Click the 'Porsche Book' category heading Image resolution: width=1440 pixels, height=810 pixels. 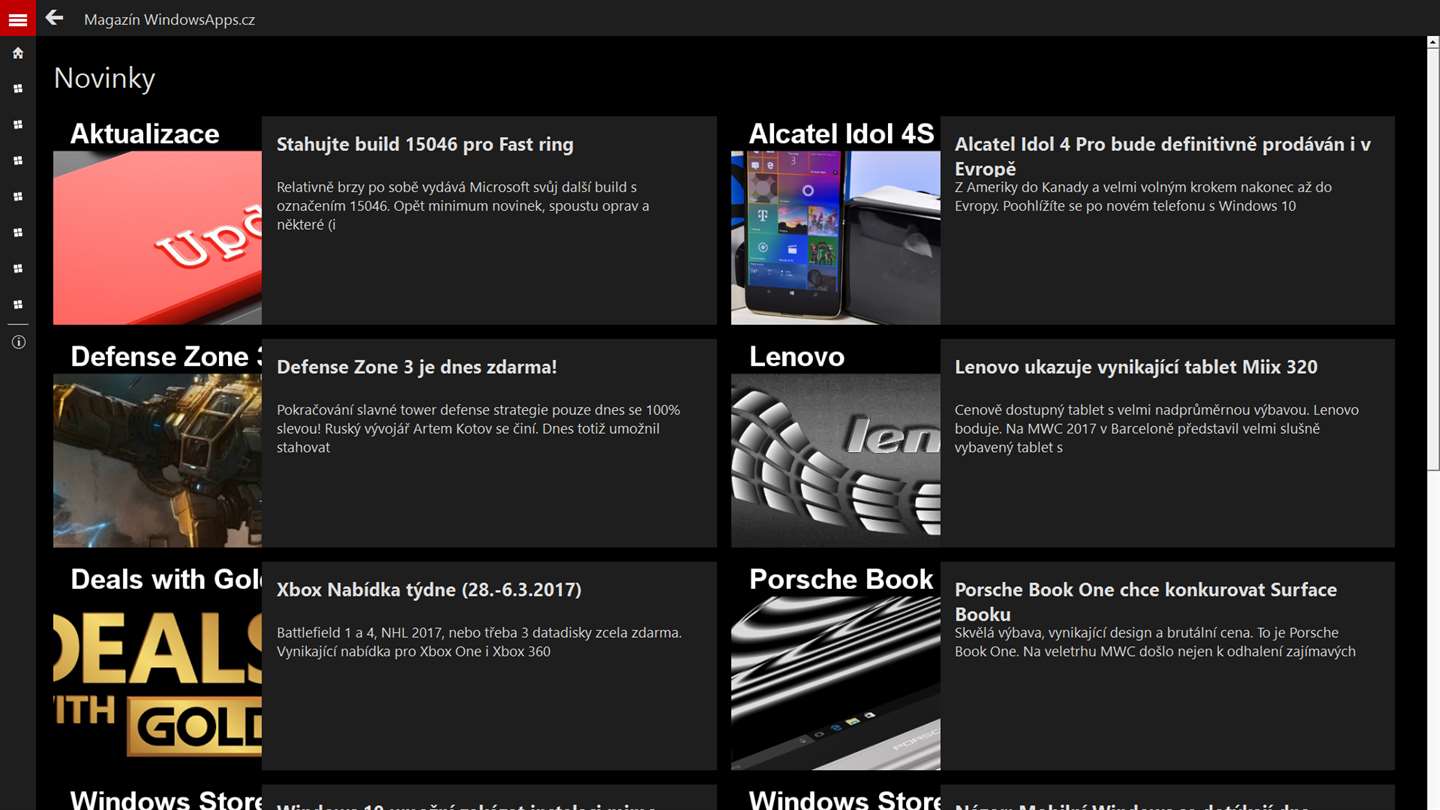[x=841, y=580]
